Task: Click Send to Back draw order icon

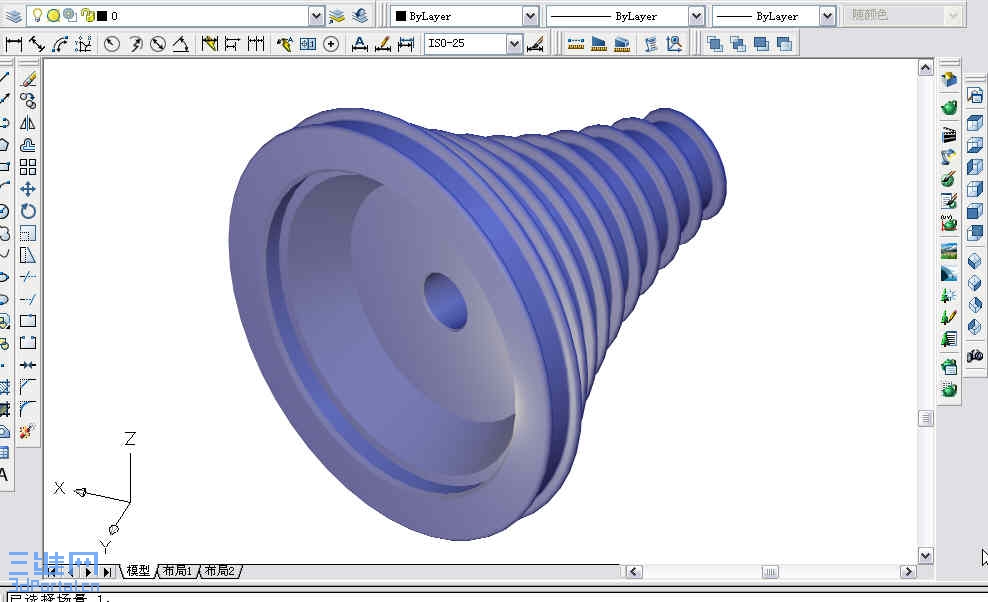Action: point(738,43)
